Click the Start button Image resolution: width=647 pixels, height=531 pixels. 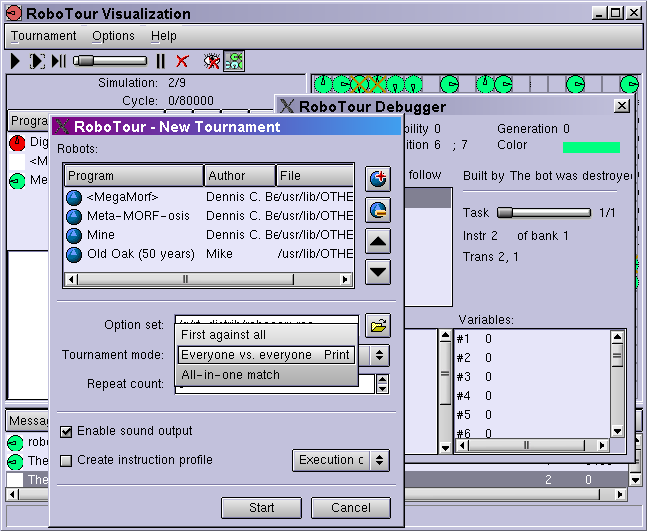pos(261,507)
